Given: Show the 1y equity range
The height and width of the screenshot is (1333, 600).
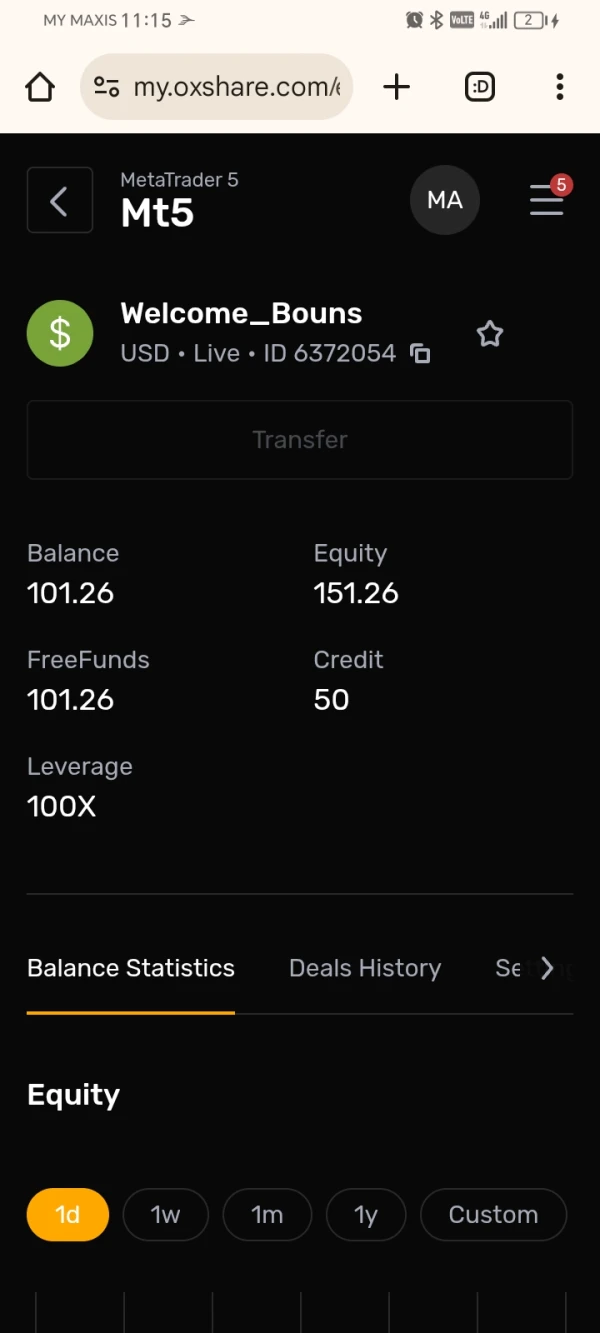Looking at the screenshot, I should [366, 1215].
